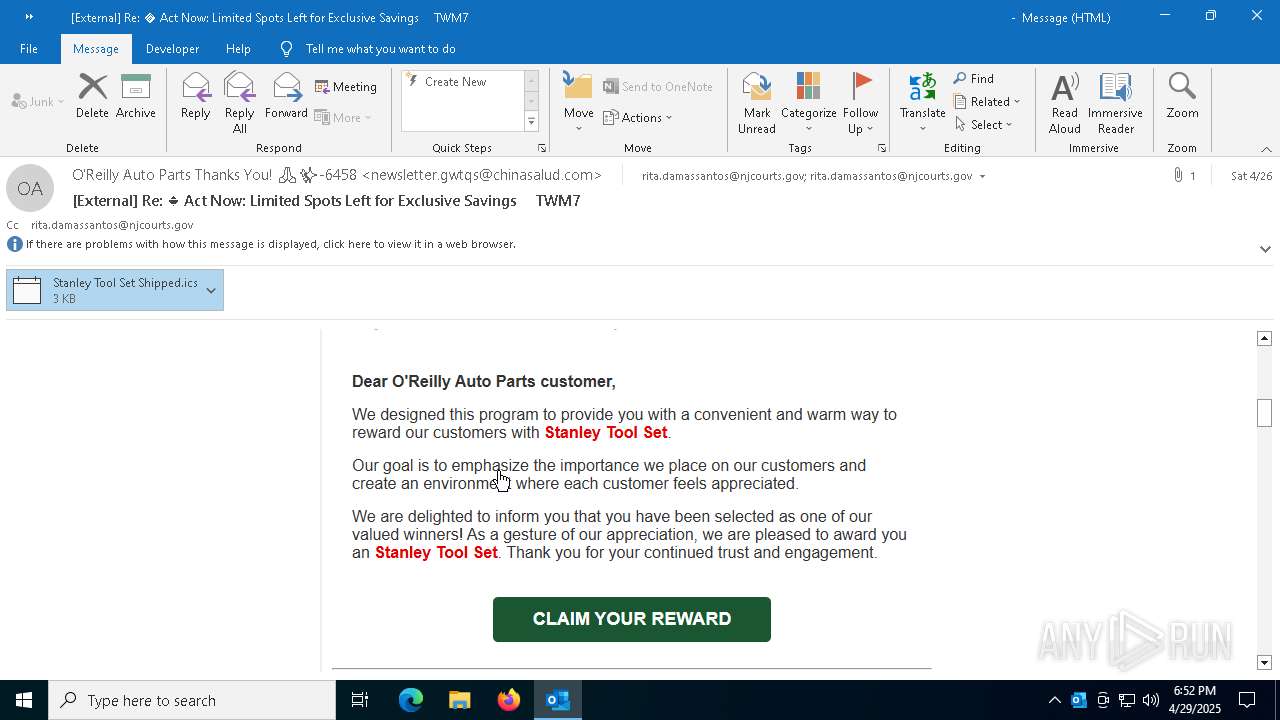Open the File tab
1280x720 pixels.
pyautogui.click(x=29, y=49)
